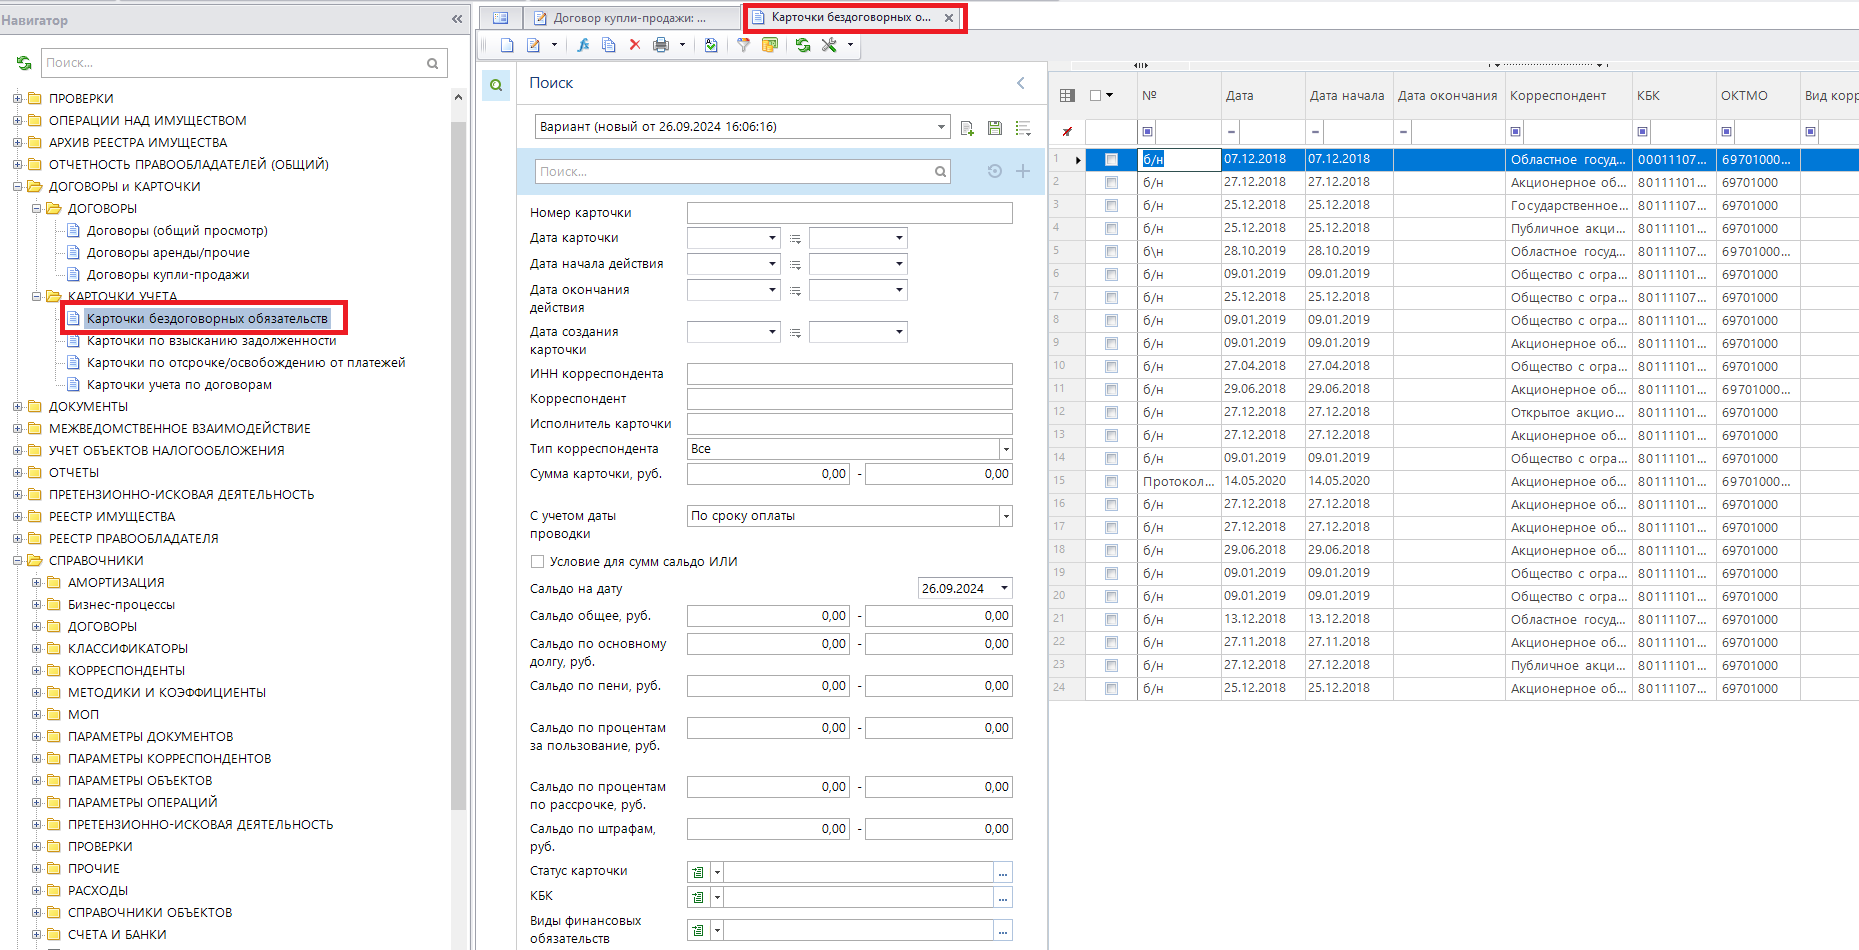Click the new document toolbar icon
The width and height of the screenshot is (1859, 950).
[x=507, y=45]
